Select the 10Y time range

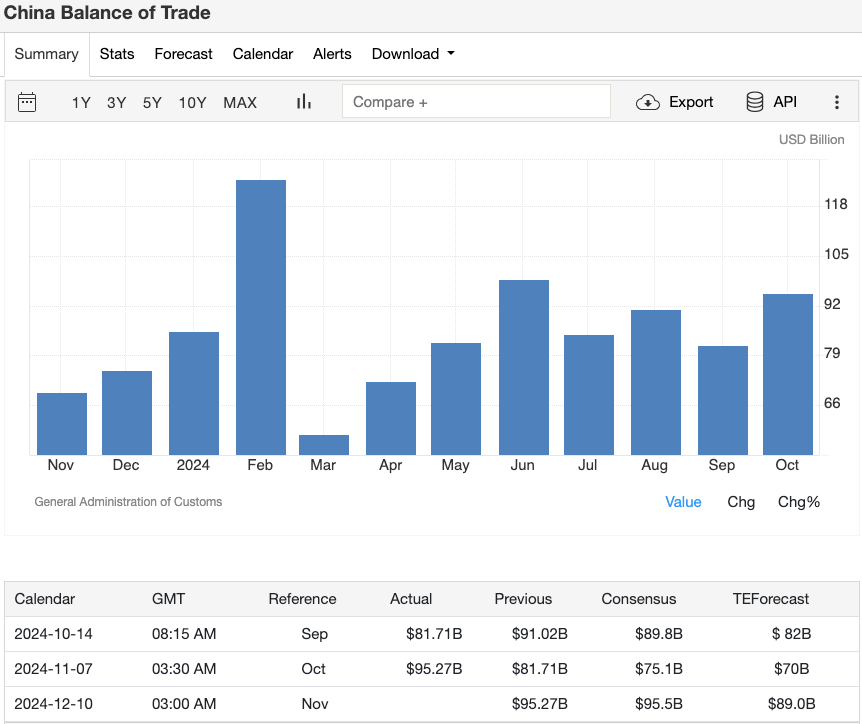click(192, 102)
